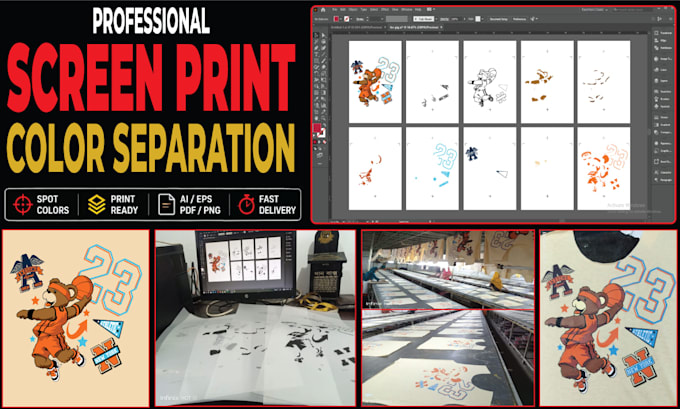Open the Pathfinder panel
680x409 pixels.
pyautogui.click(x=662, y=47)
